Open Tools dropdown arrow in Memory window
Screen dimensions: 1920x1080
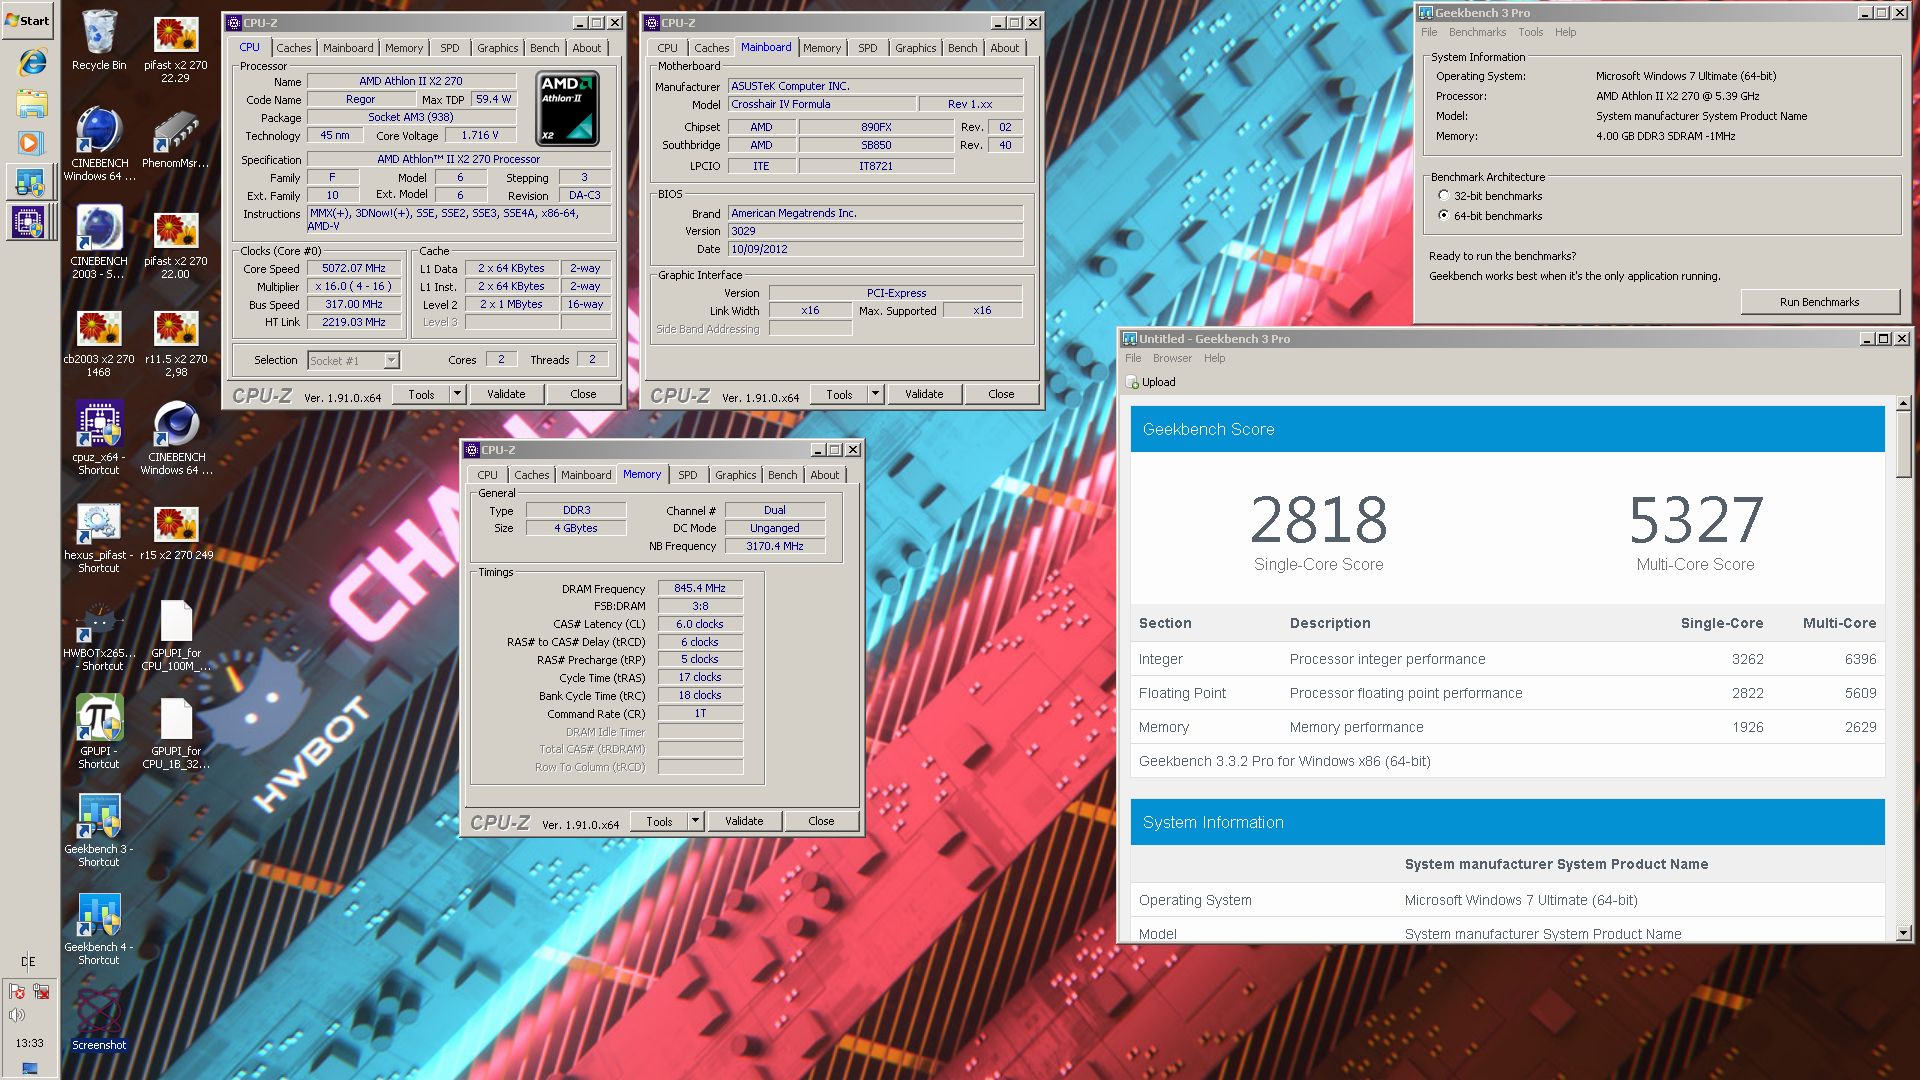[696, 821]
